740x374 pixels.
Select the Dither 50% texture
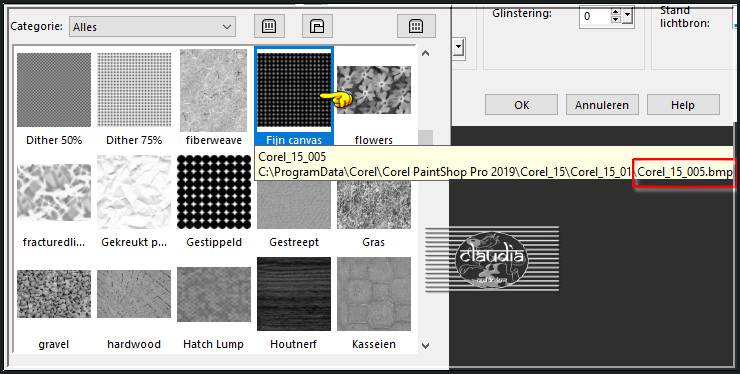54,90
